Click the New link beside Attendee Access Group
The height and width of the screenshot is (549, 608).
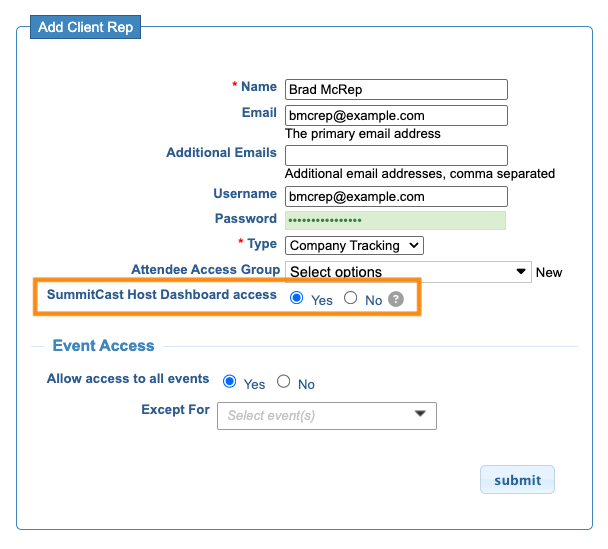[549, 273]
